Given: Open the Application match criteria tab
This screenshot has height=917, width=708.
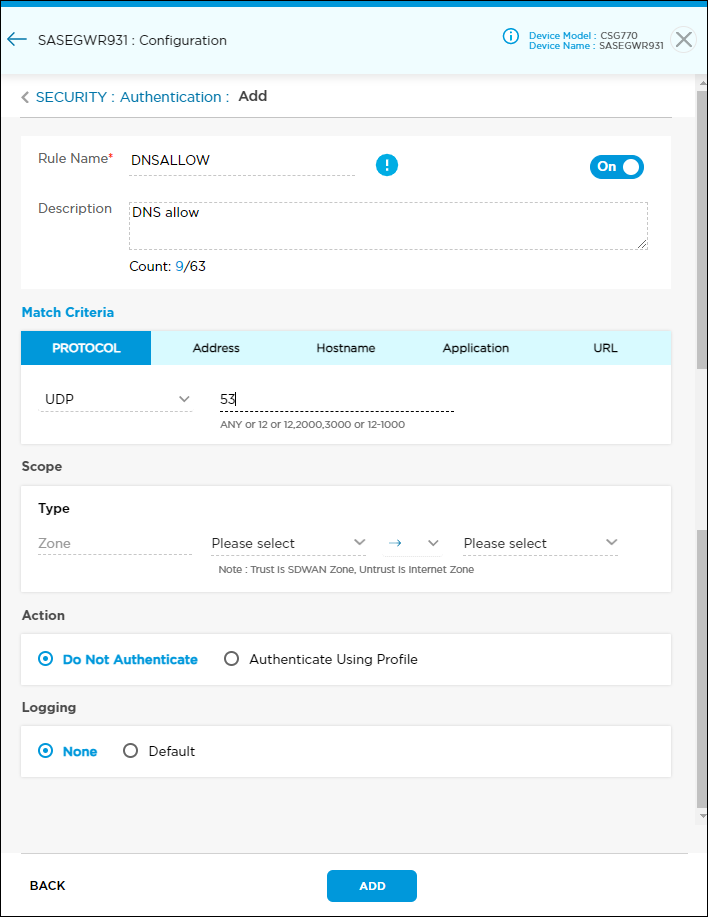Looking at the screenshot, I should (x=475, y=347).
